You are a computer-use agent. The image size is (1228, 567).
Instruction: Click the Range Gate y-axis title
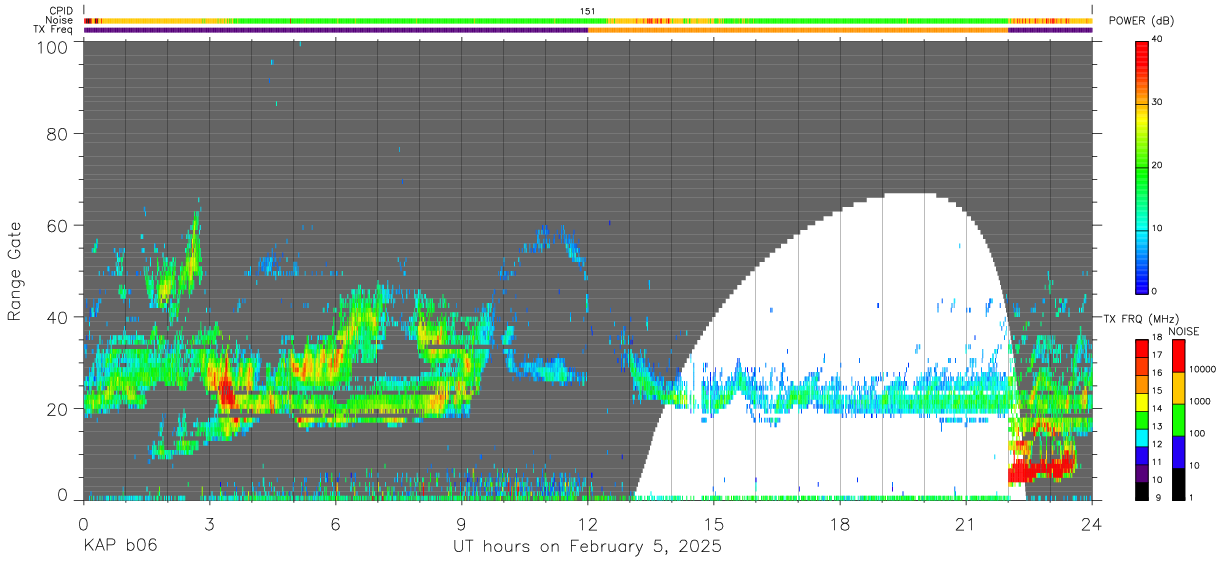(x=15, y=271)
